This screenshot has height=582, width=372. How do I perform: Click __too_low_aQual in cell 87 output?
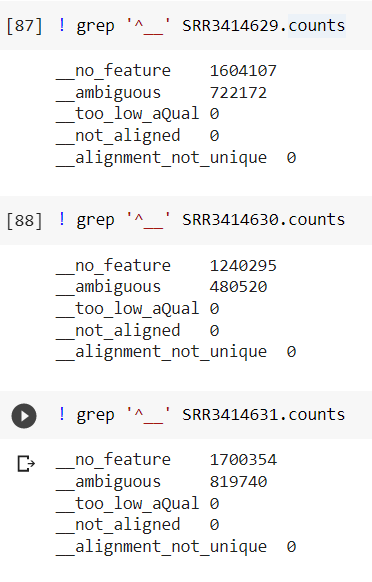(x=128, y=114)
